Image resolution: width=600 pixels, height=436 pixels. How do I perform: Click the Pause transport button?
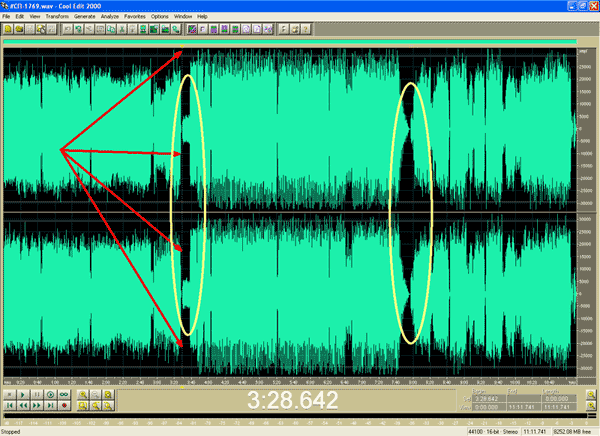[x=36, y=395]
